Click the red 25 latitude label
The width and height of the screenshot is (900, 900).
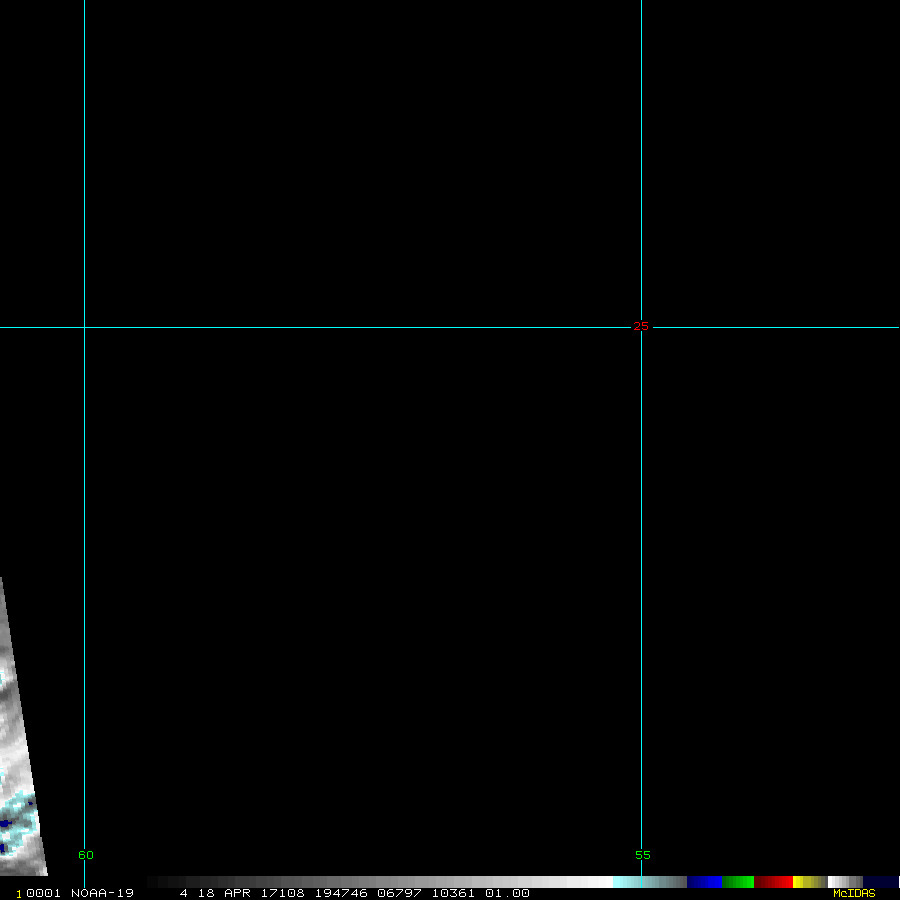point(641,327)
